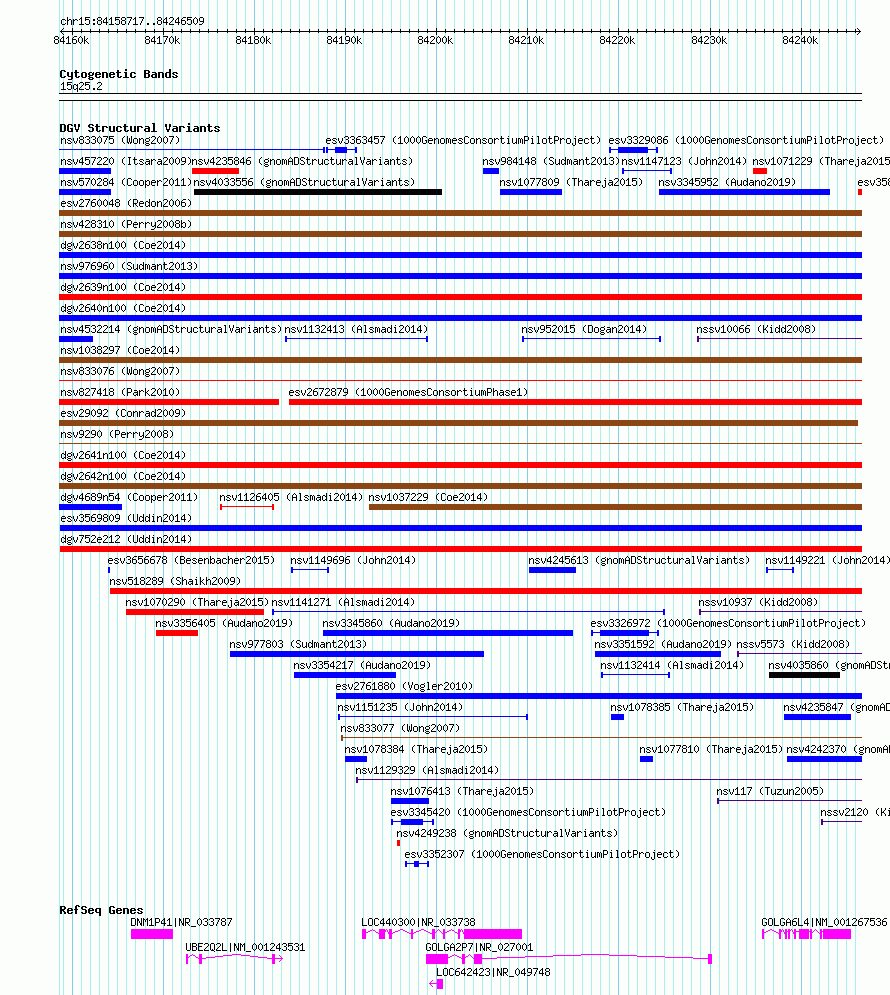
Task: Open dgv2641n100 (Coe2014) variant
Action: [123, 454]
